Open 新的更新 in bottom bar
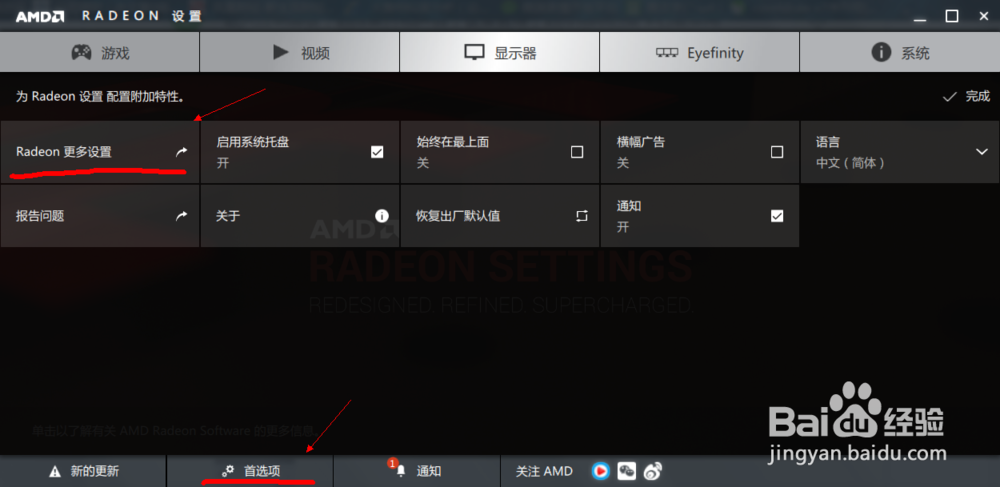Screen dimensions: 1000x487 [83, 472]
